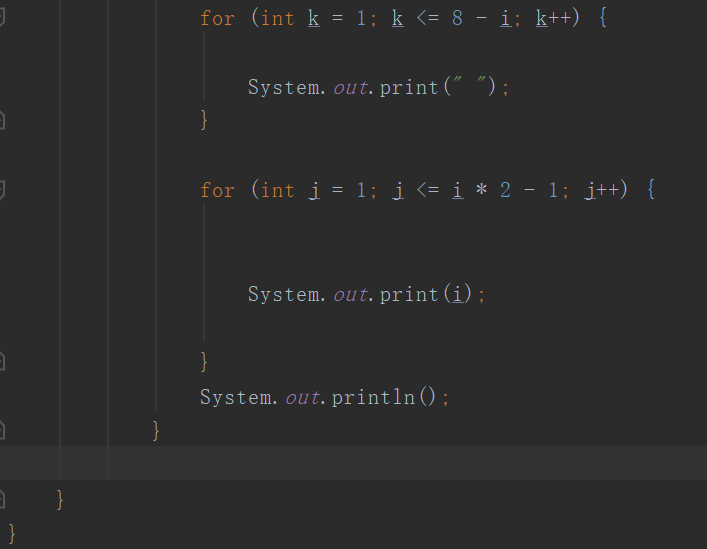The height and width of the screenshot is (549, 707).
Task: Click the 'for' keyword of the j loop
Action: (x=217, y=190)
